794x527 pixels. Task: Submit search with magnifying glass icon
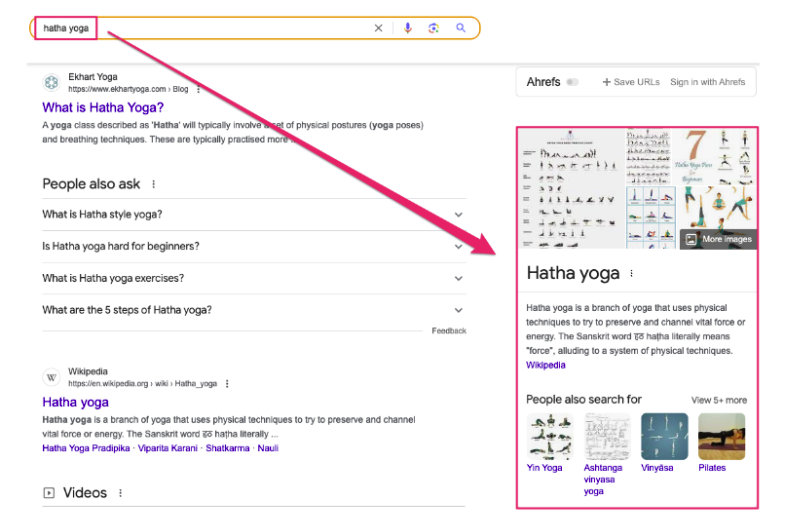click(x=460, y=28)
